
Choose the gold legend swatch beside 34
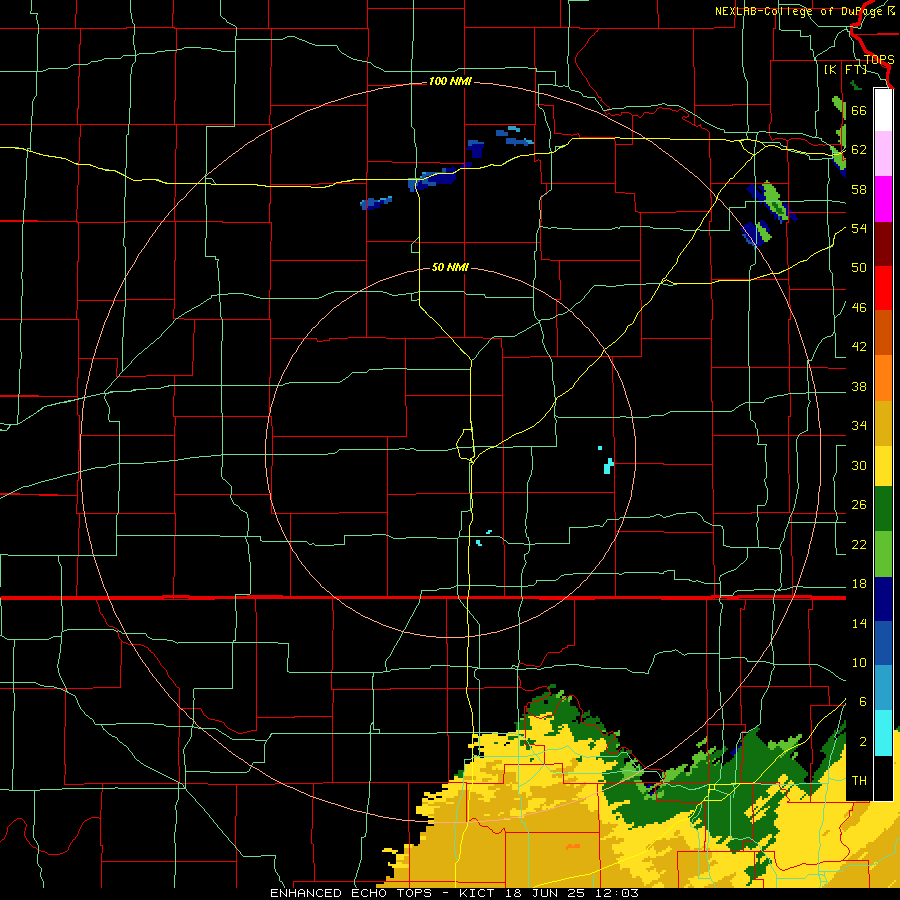pyautogui.click(x=883, y=422)
